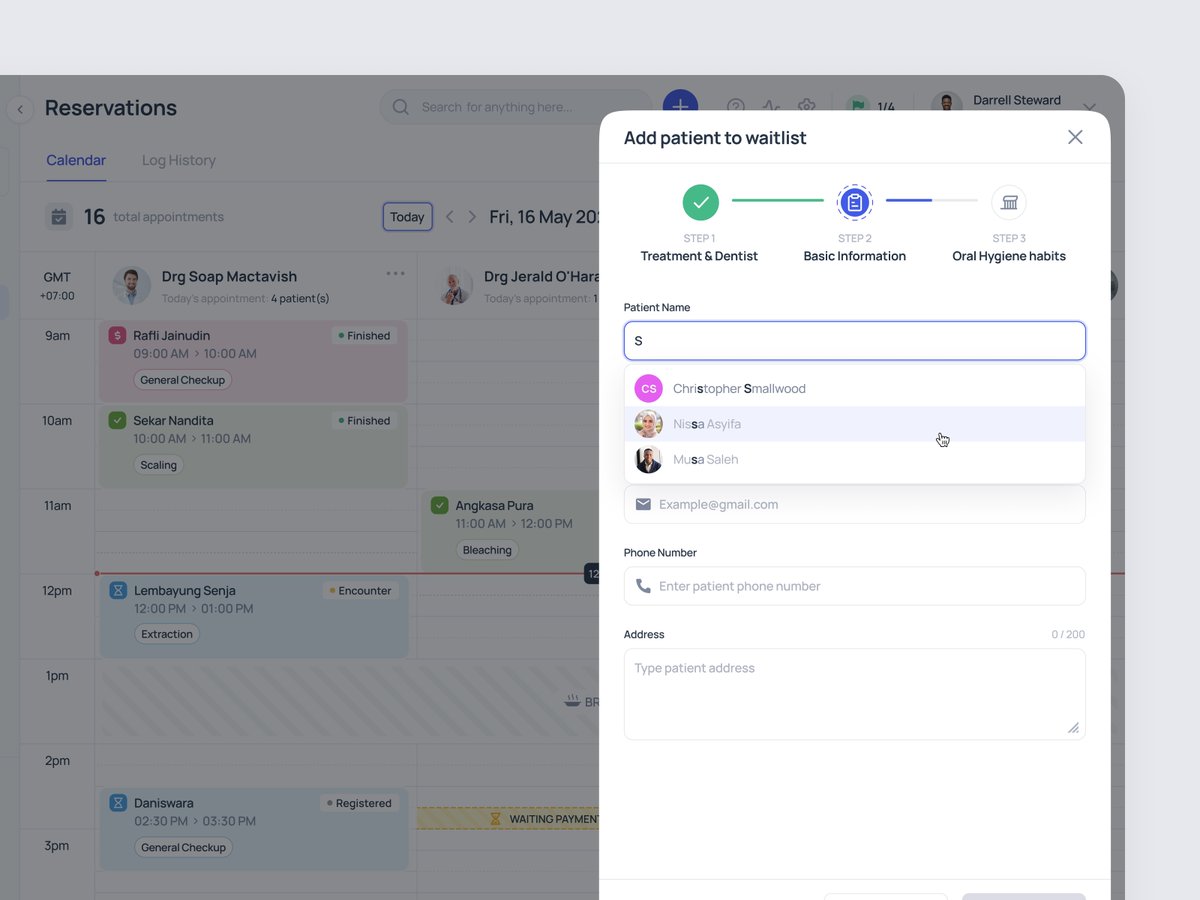Click the break meal icon in 1pm row
Viewport: 1200px width, 900px height.
pyautogui.click(x=572, y=702)
